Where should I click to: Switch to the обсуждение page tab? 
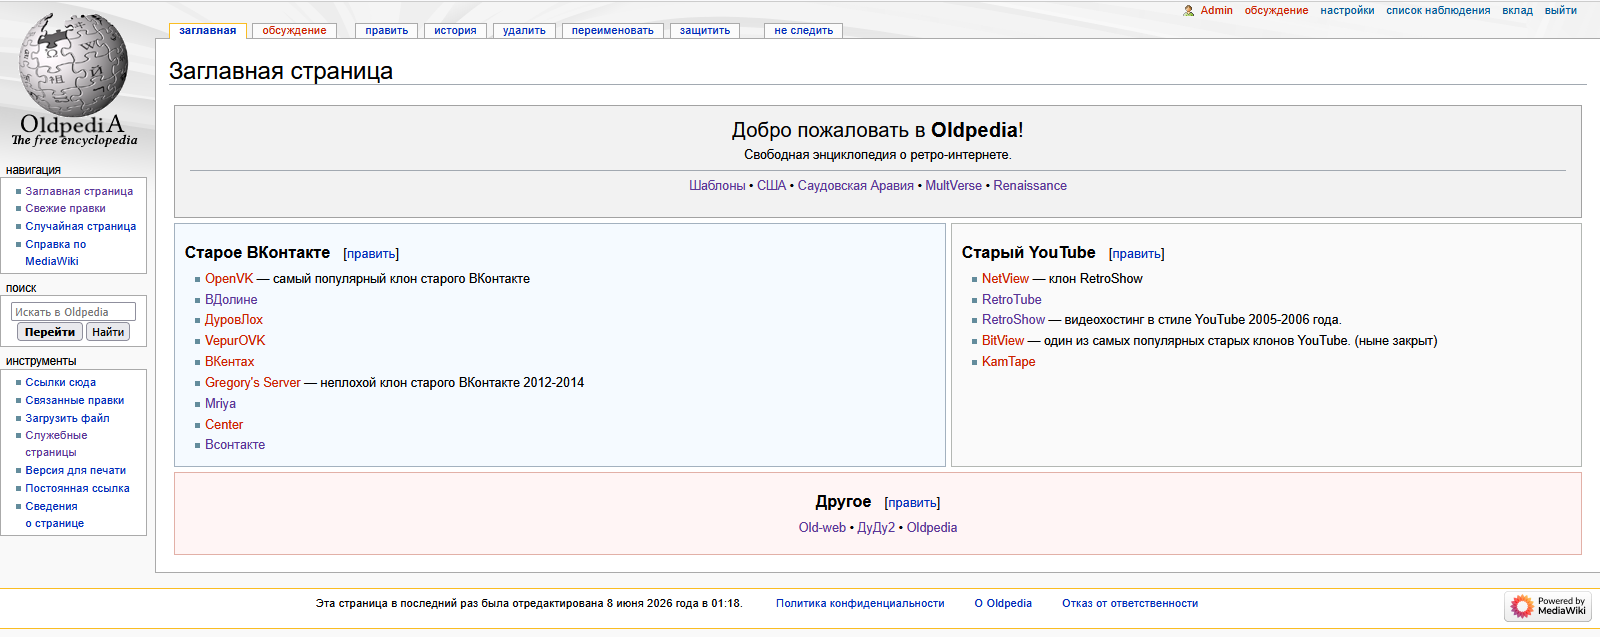coord(294,31)
